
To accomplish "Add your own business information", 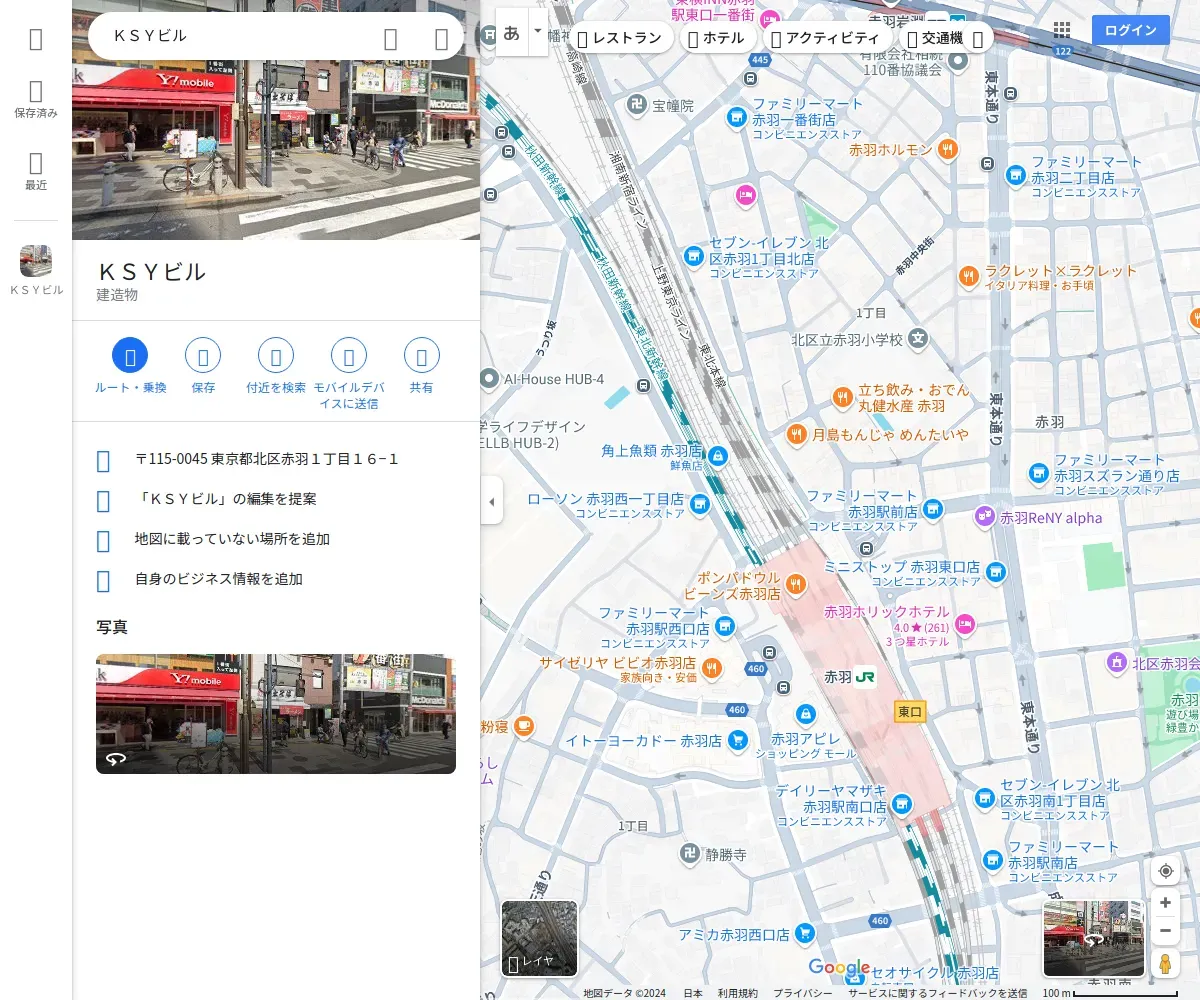I will (276, 579).
